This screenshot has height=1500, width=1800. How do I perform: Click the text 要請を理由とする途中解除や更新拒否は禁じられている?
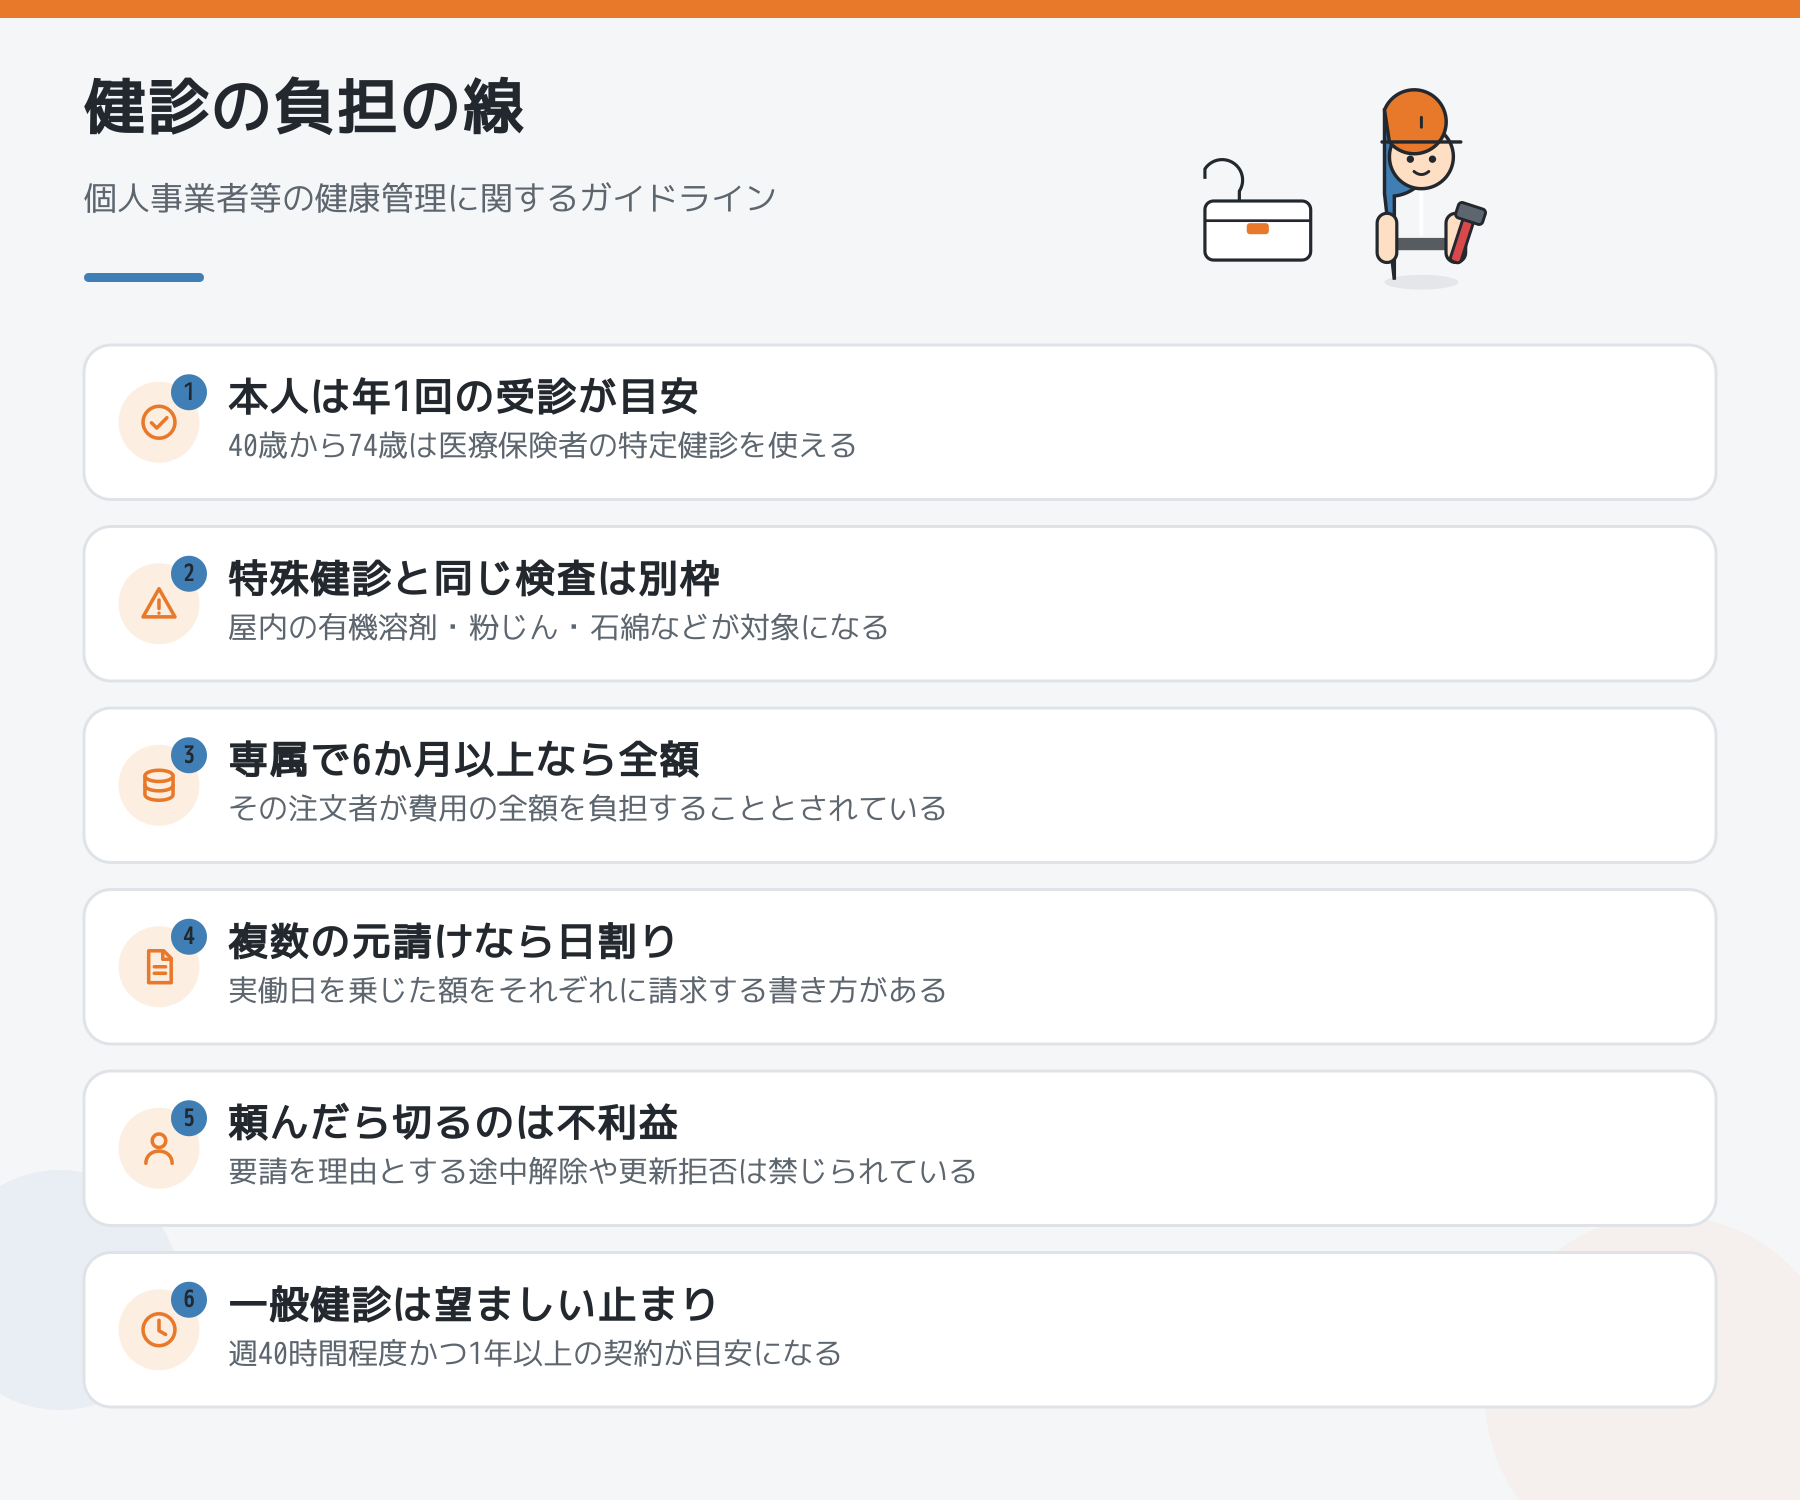click(x=603, y=1172)
